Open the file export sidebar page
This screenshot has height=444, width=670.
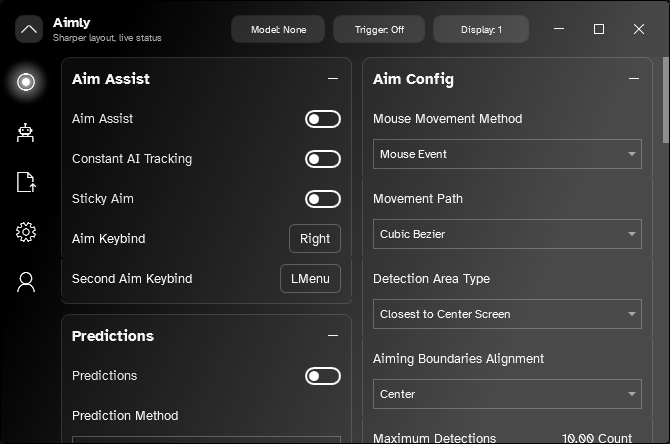click(26, 182)
